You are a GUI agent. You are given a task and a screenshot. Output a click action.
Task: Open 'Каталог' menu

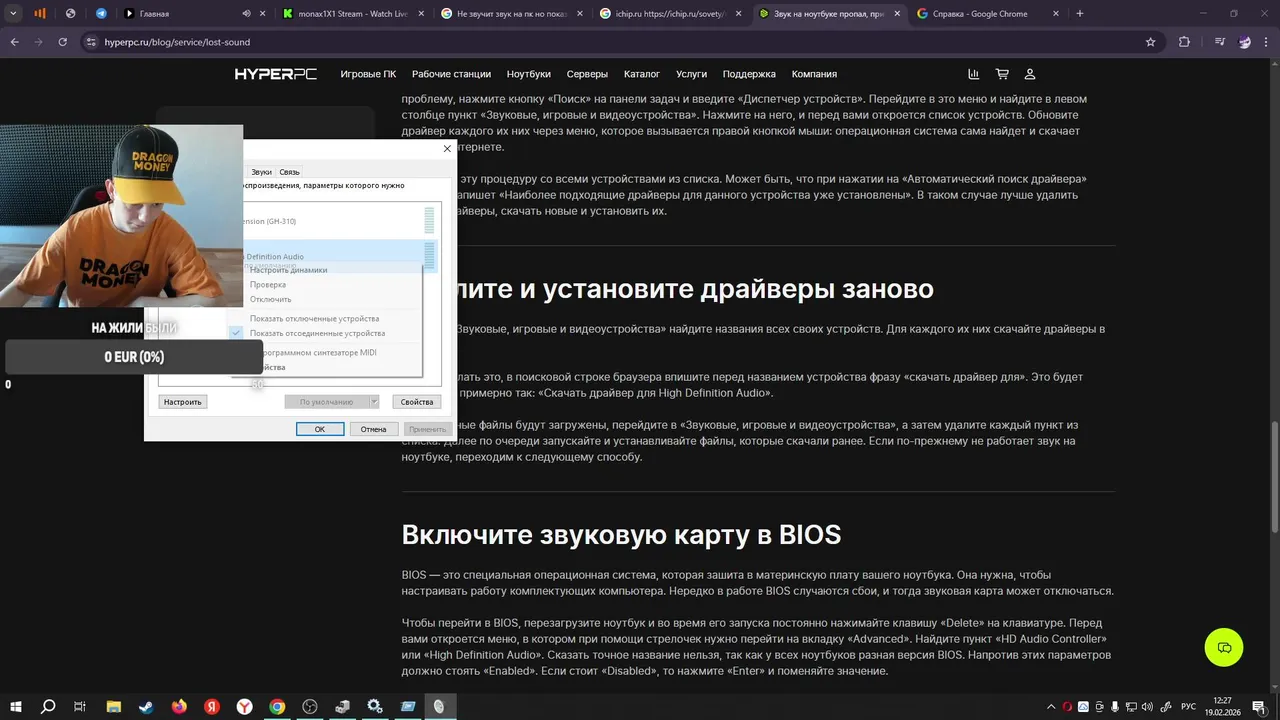point(642,74)
